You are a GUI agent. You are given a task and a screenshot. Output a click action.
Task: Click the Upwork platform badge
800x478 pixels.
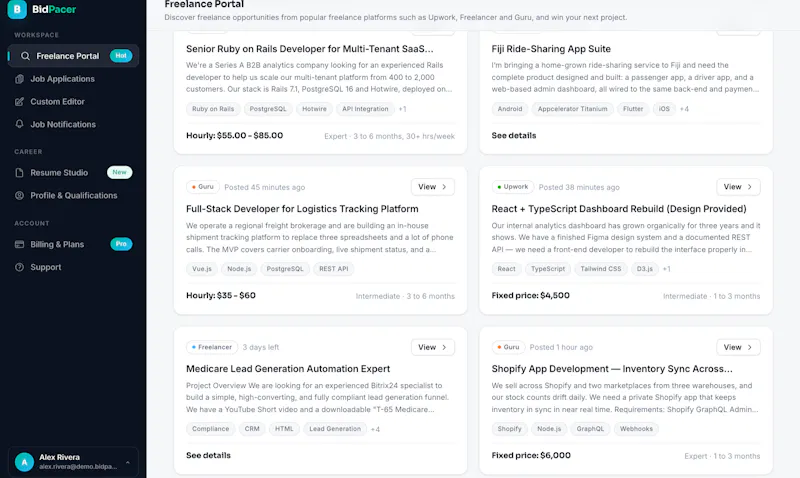pyautogui.click(x=512, y=187)
